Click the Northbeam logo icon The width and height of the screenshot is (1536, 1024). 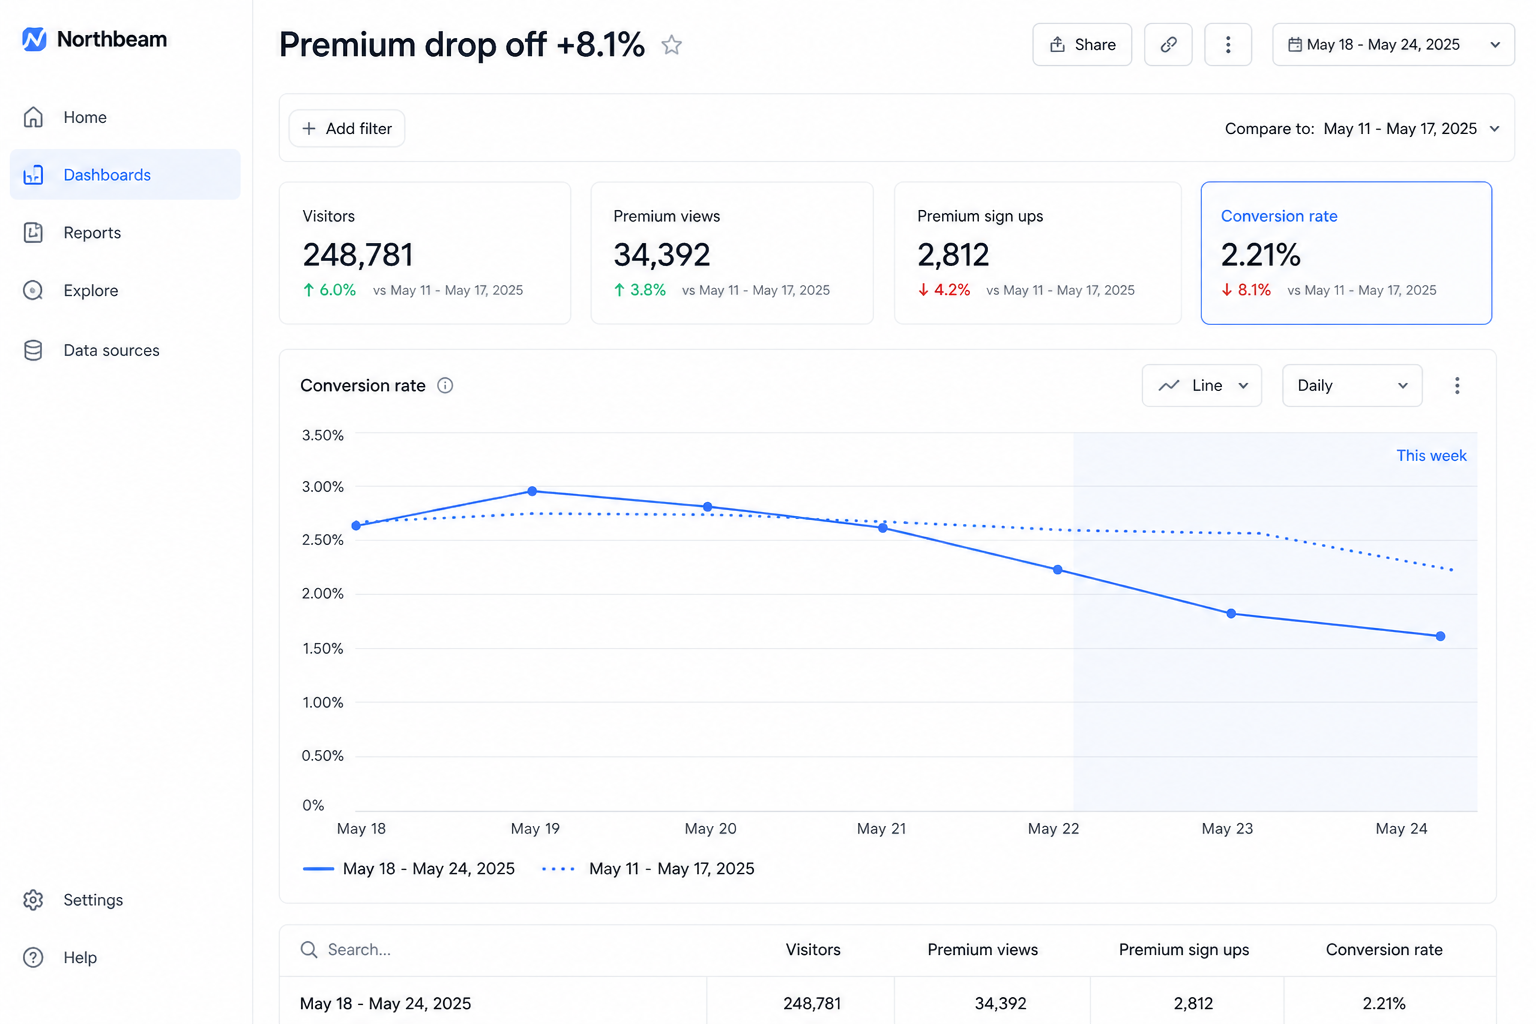click(x=34, y=39)
